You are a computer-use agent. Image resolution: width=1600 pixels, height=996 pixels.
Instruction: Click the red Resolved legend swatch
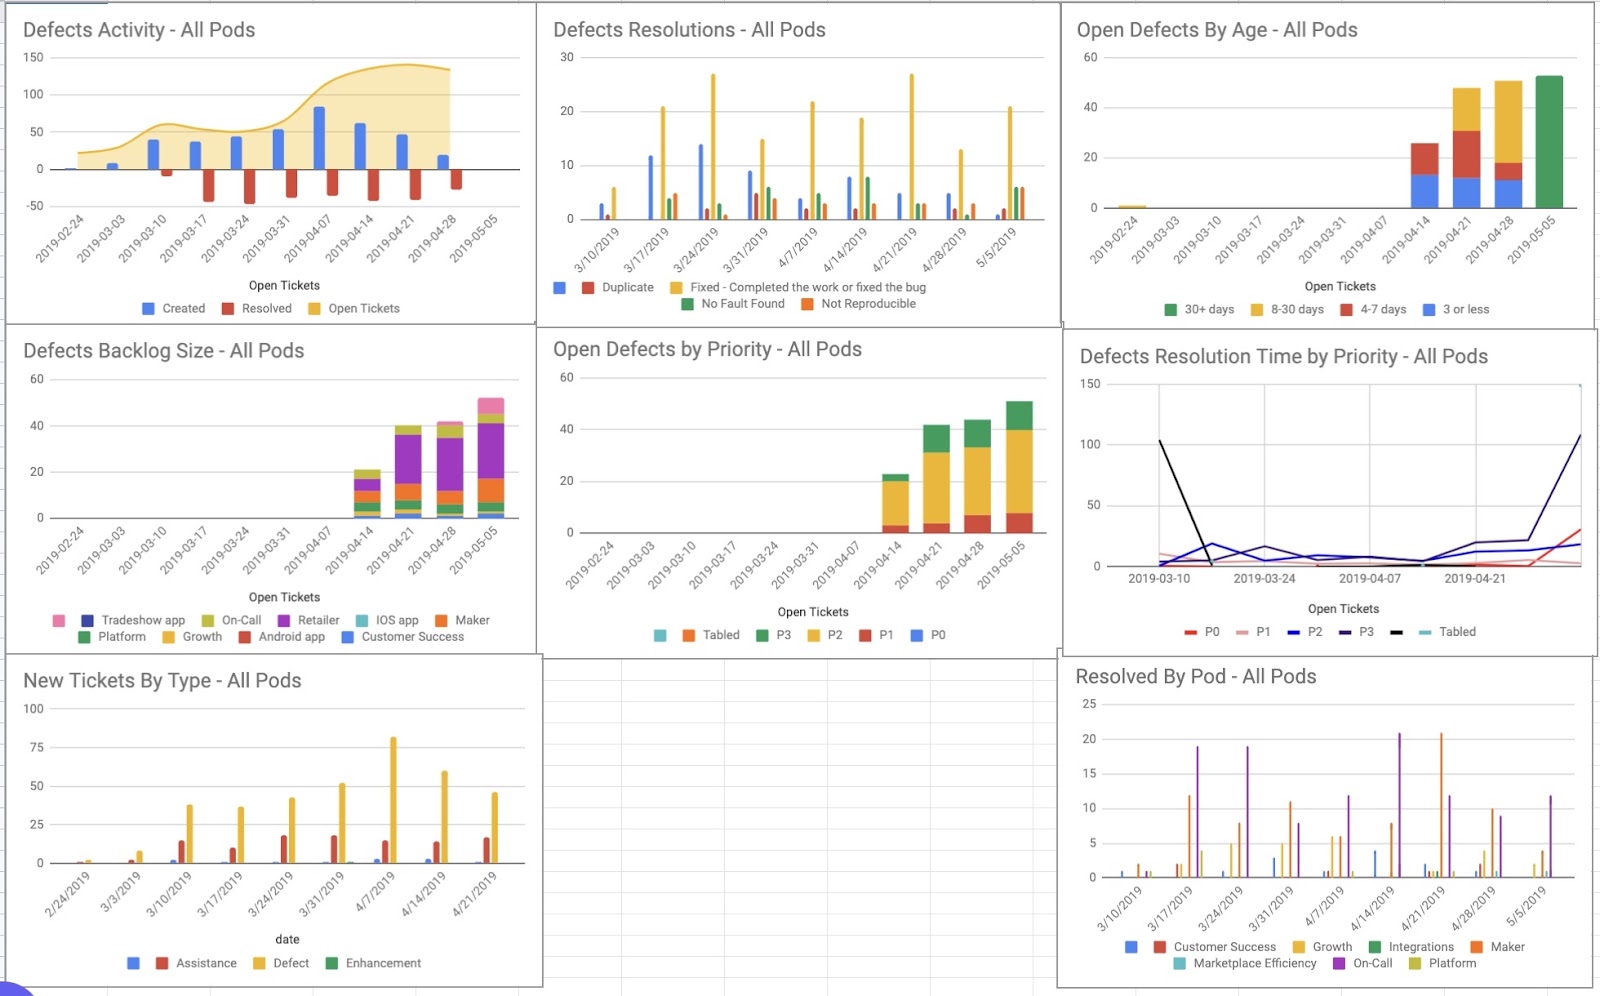[x=228, y=309]
